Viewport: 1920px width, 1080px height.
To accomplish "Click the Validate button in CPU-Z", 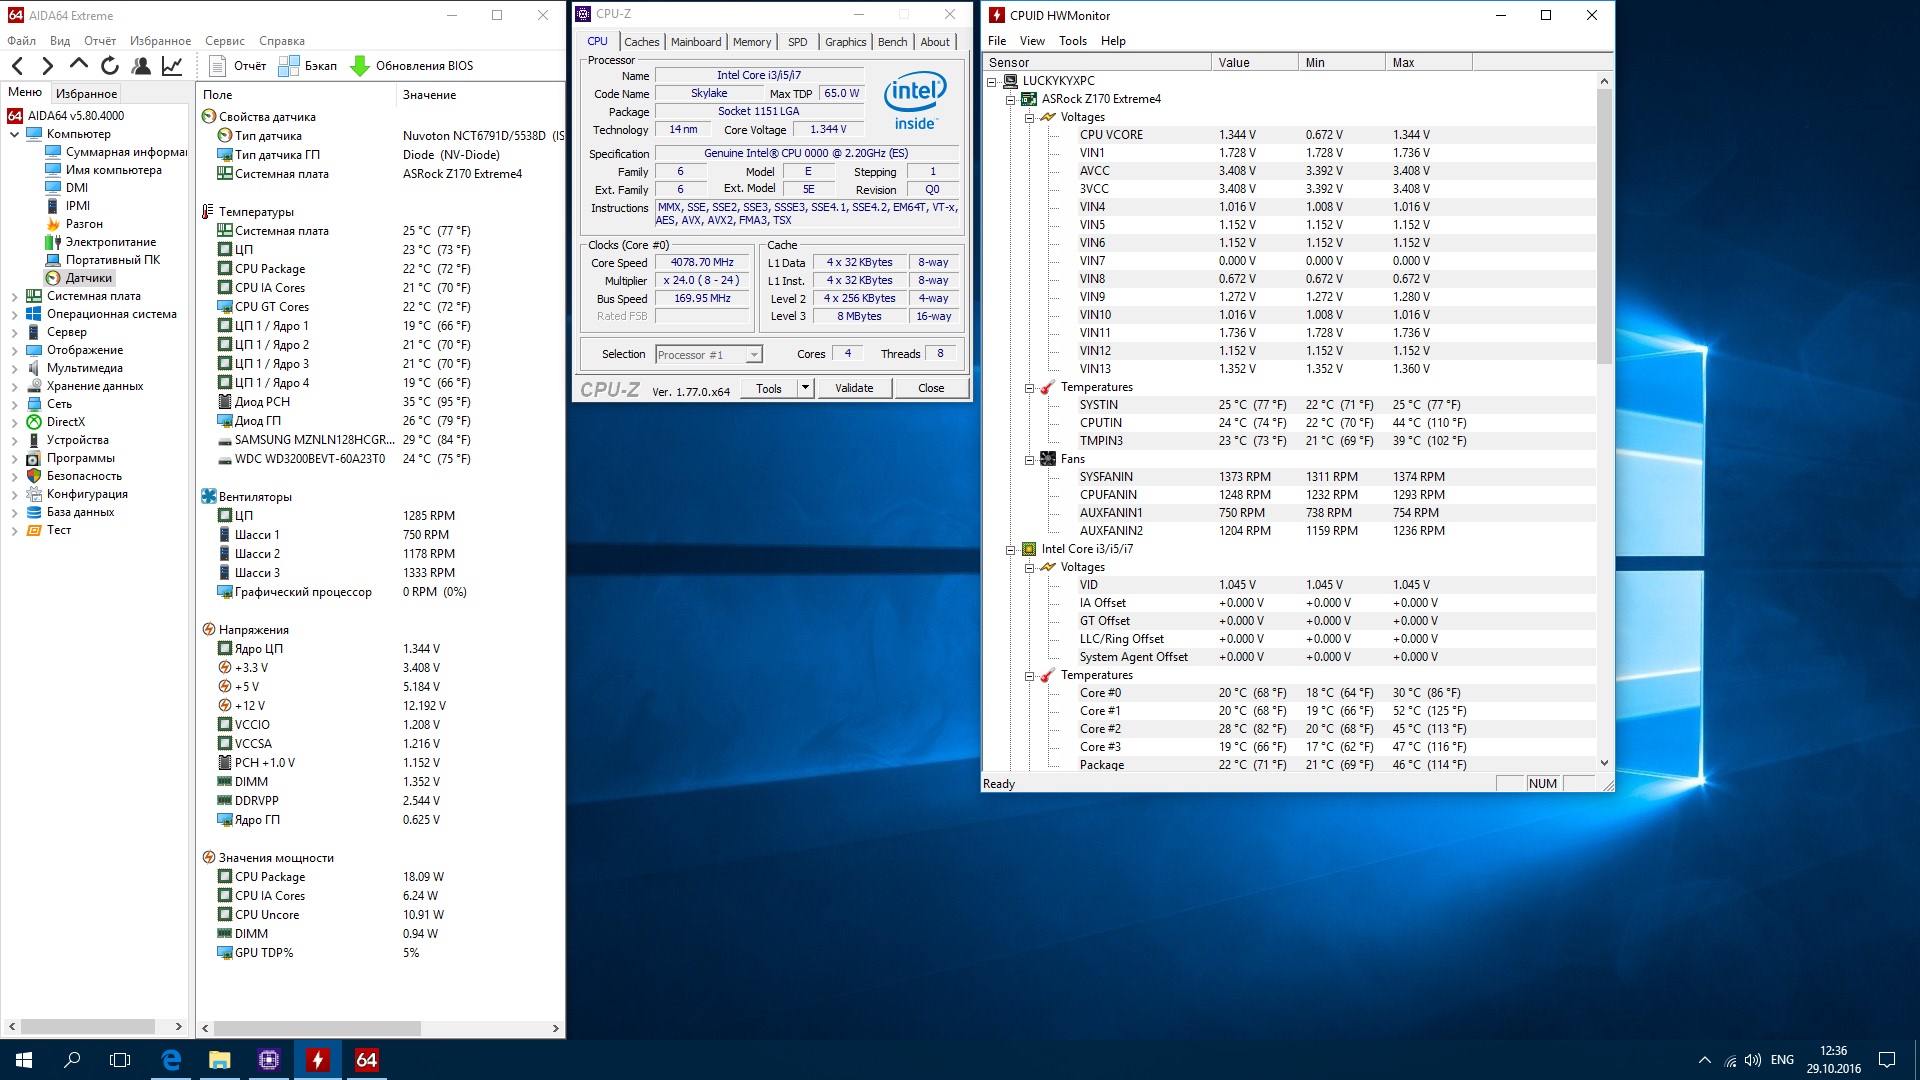I will (854, 388).
